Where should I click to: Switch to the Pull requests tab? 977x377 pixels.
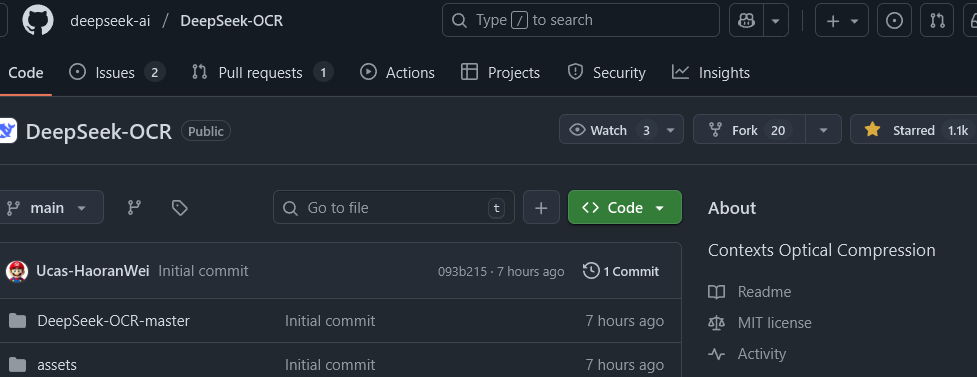click(262, 73)
